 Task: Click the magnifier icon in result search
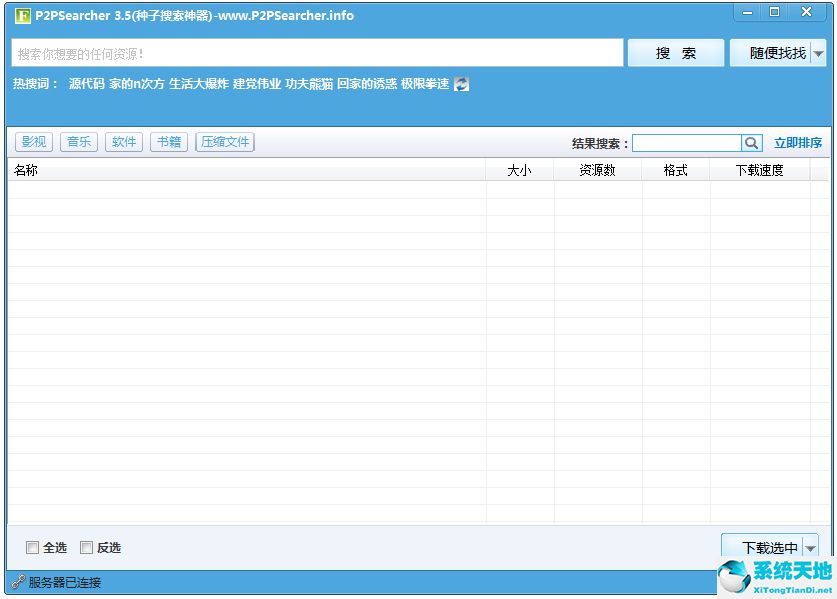(x=751, y=143)
